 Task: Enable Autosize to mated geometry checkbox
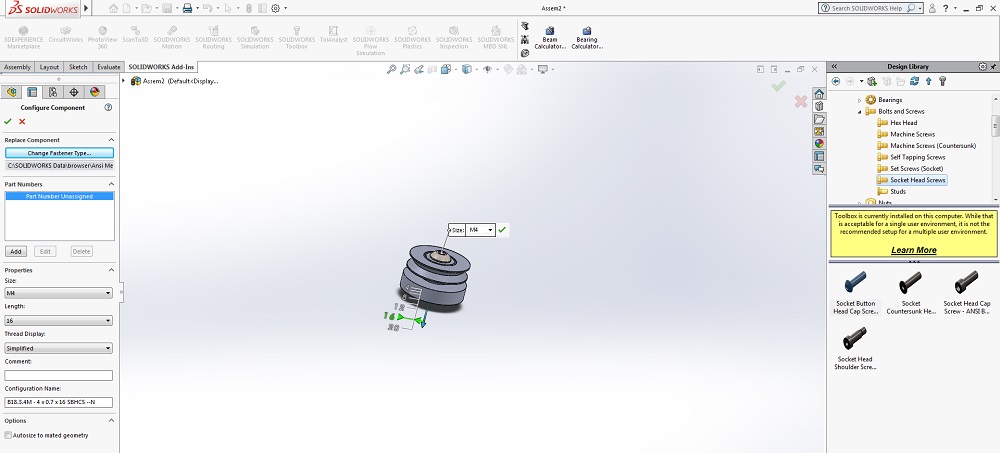(8, 435)
